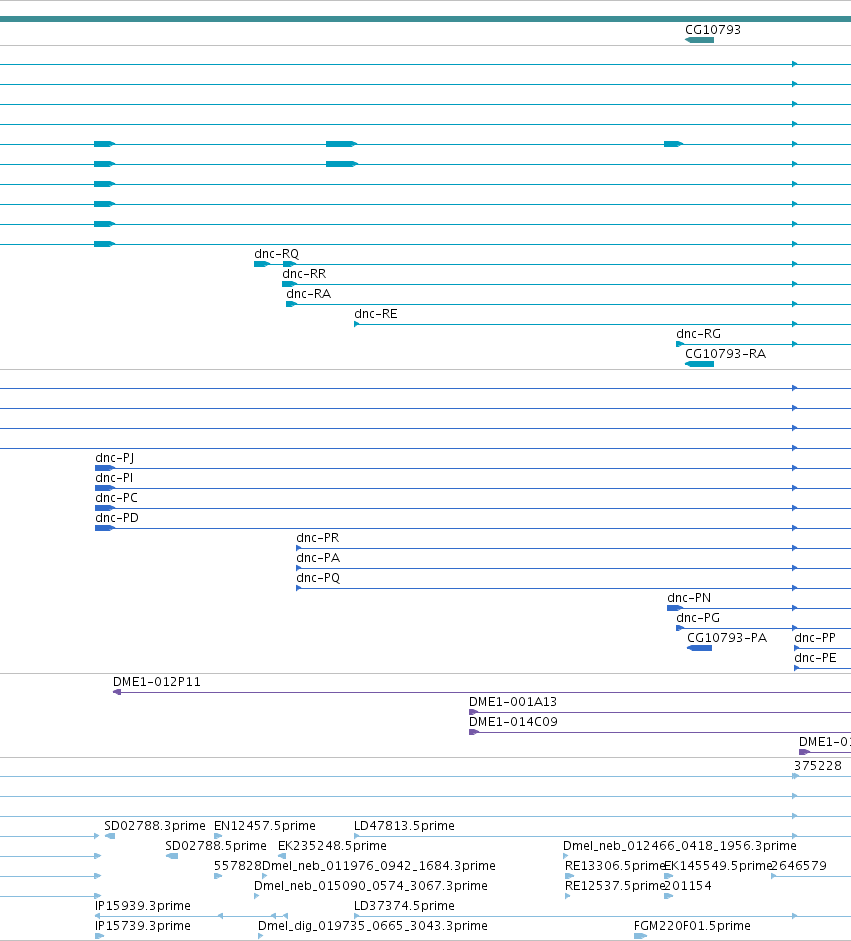Image resolution: width=851 pixels, height=941 pixels.
Task: Click the dnc-RQ transcript label
Action: click(277, 254)
